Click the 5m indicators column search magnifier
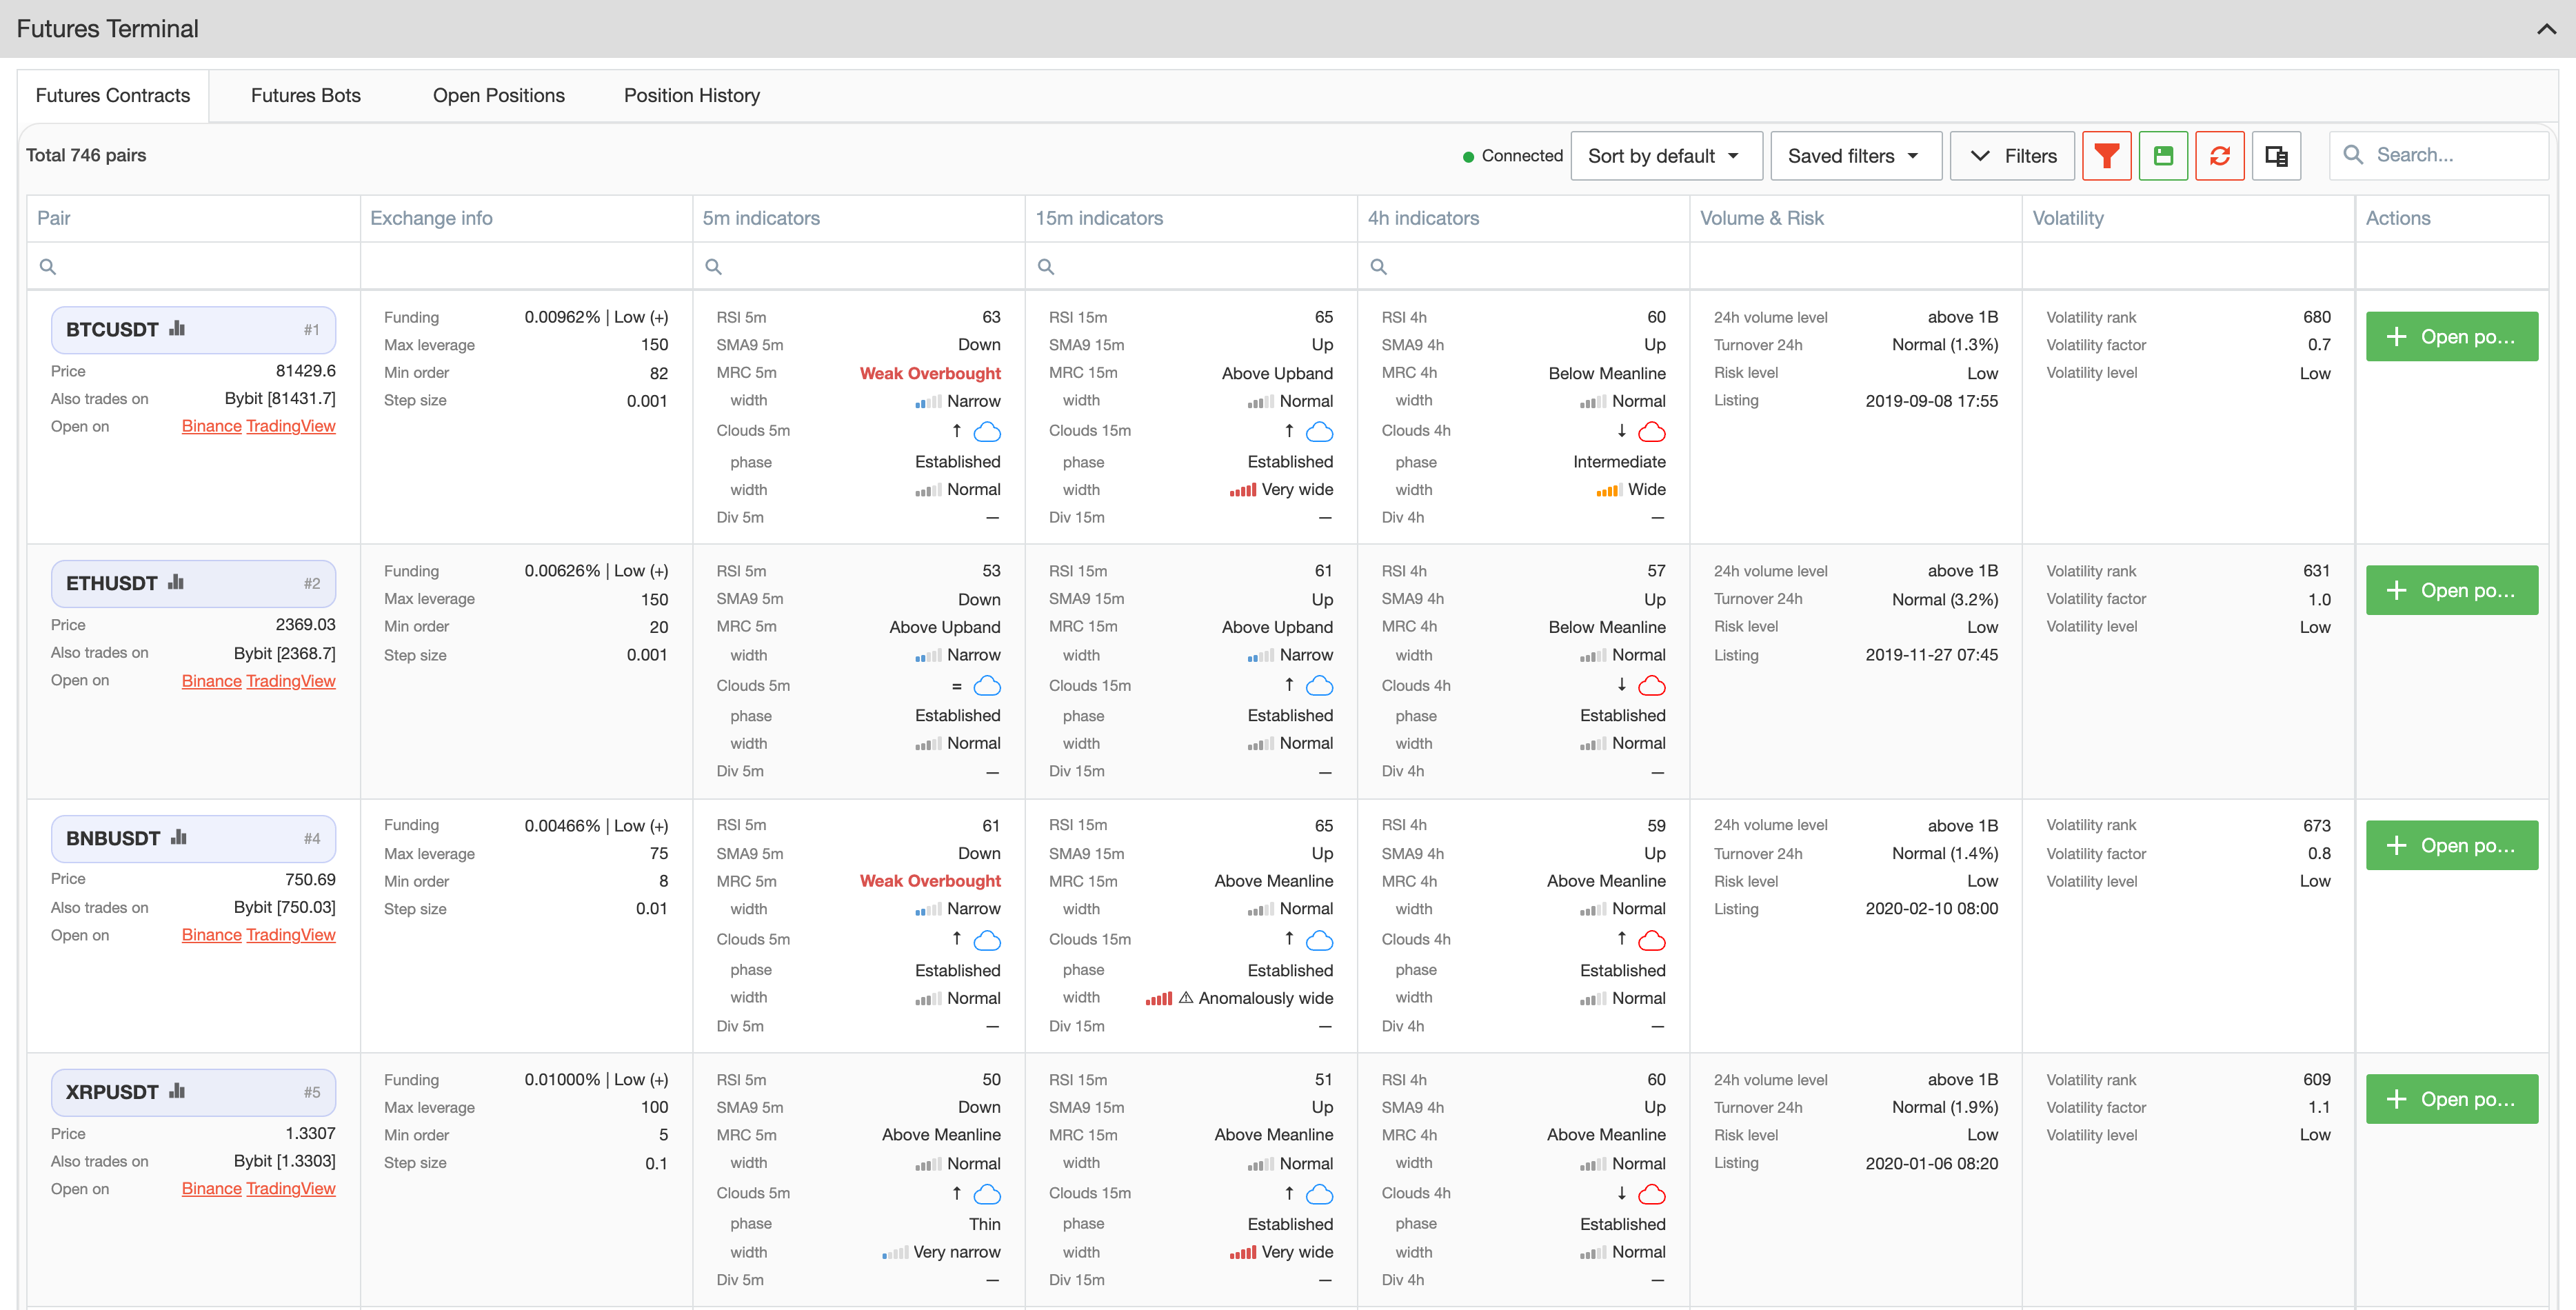This screenshot has height=1310, width=2576. point(713,267)
